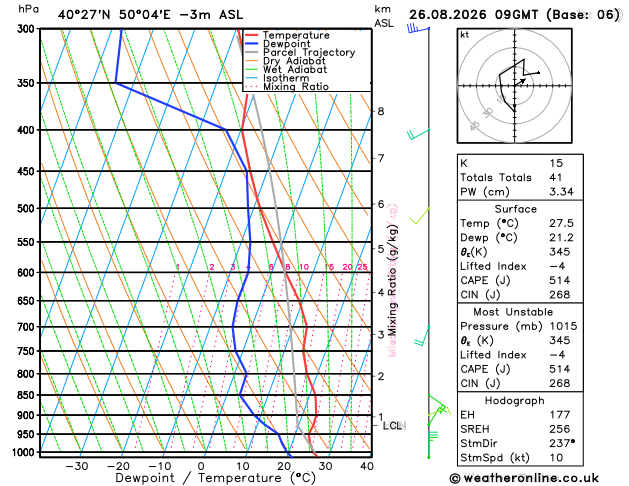Click the 950 hPa pressure label
Screen dimensions: 629x486
tap(28, 434)
